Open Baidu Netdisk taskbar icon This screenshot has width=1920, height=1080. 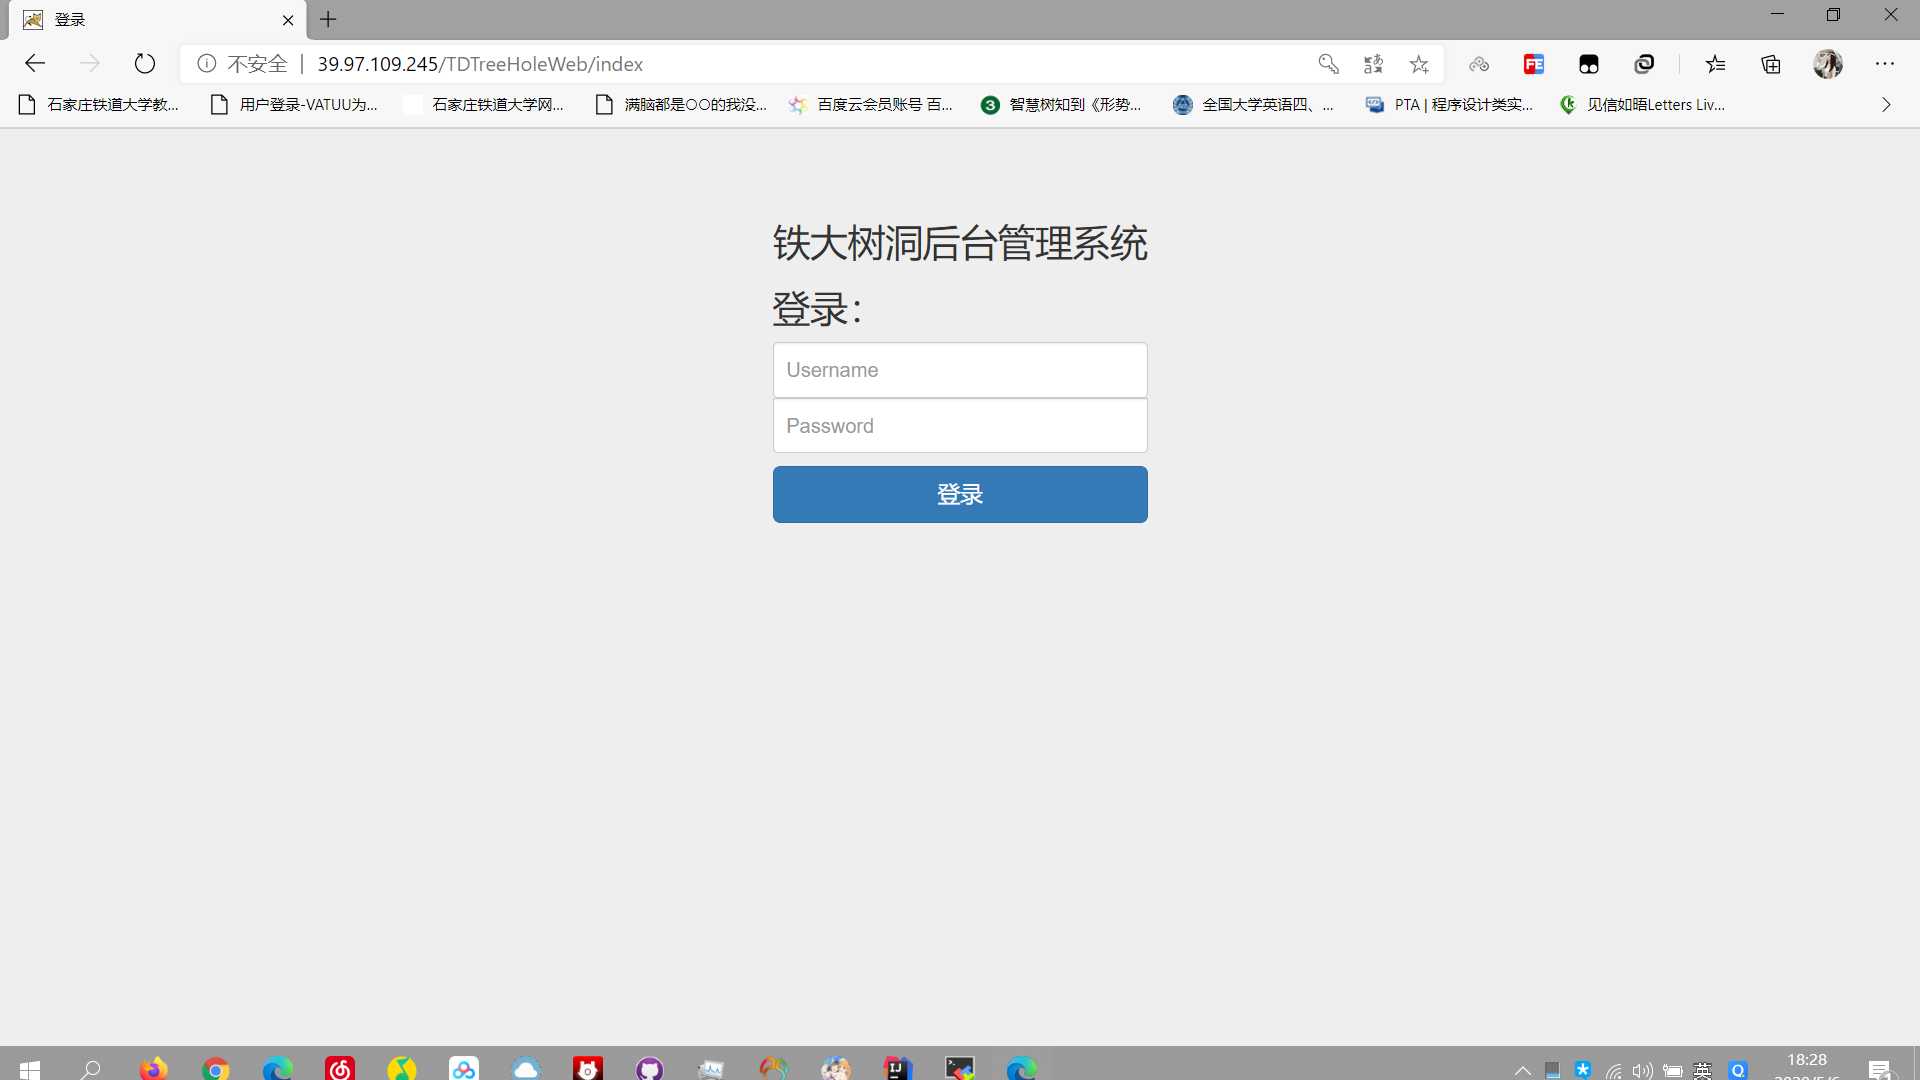coord(464,1069)
